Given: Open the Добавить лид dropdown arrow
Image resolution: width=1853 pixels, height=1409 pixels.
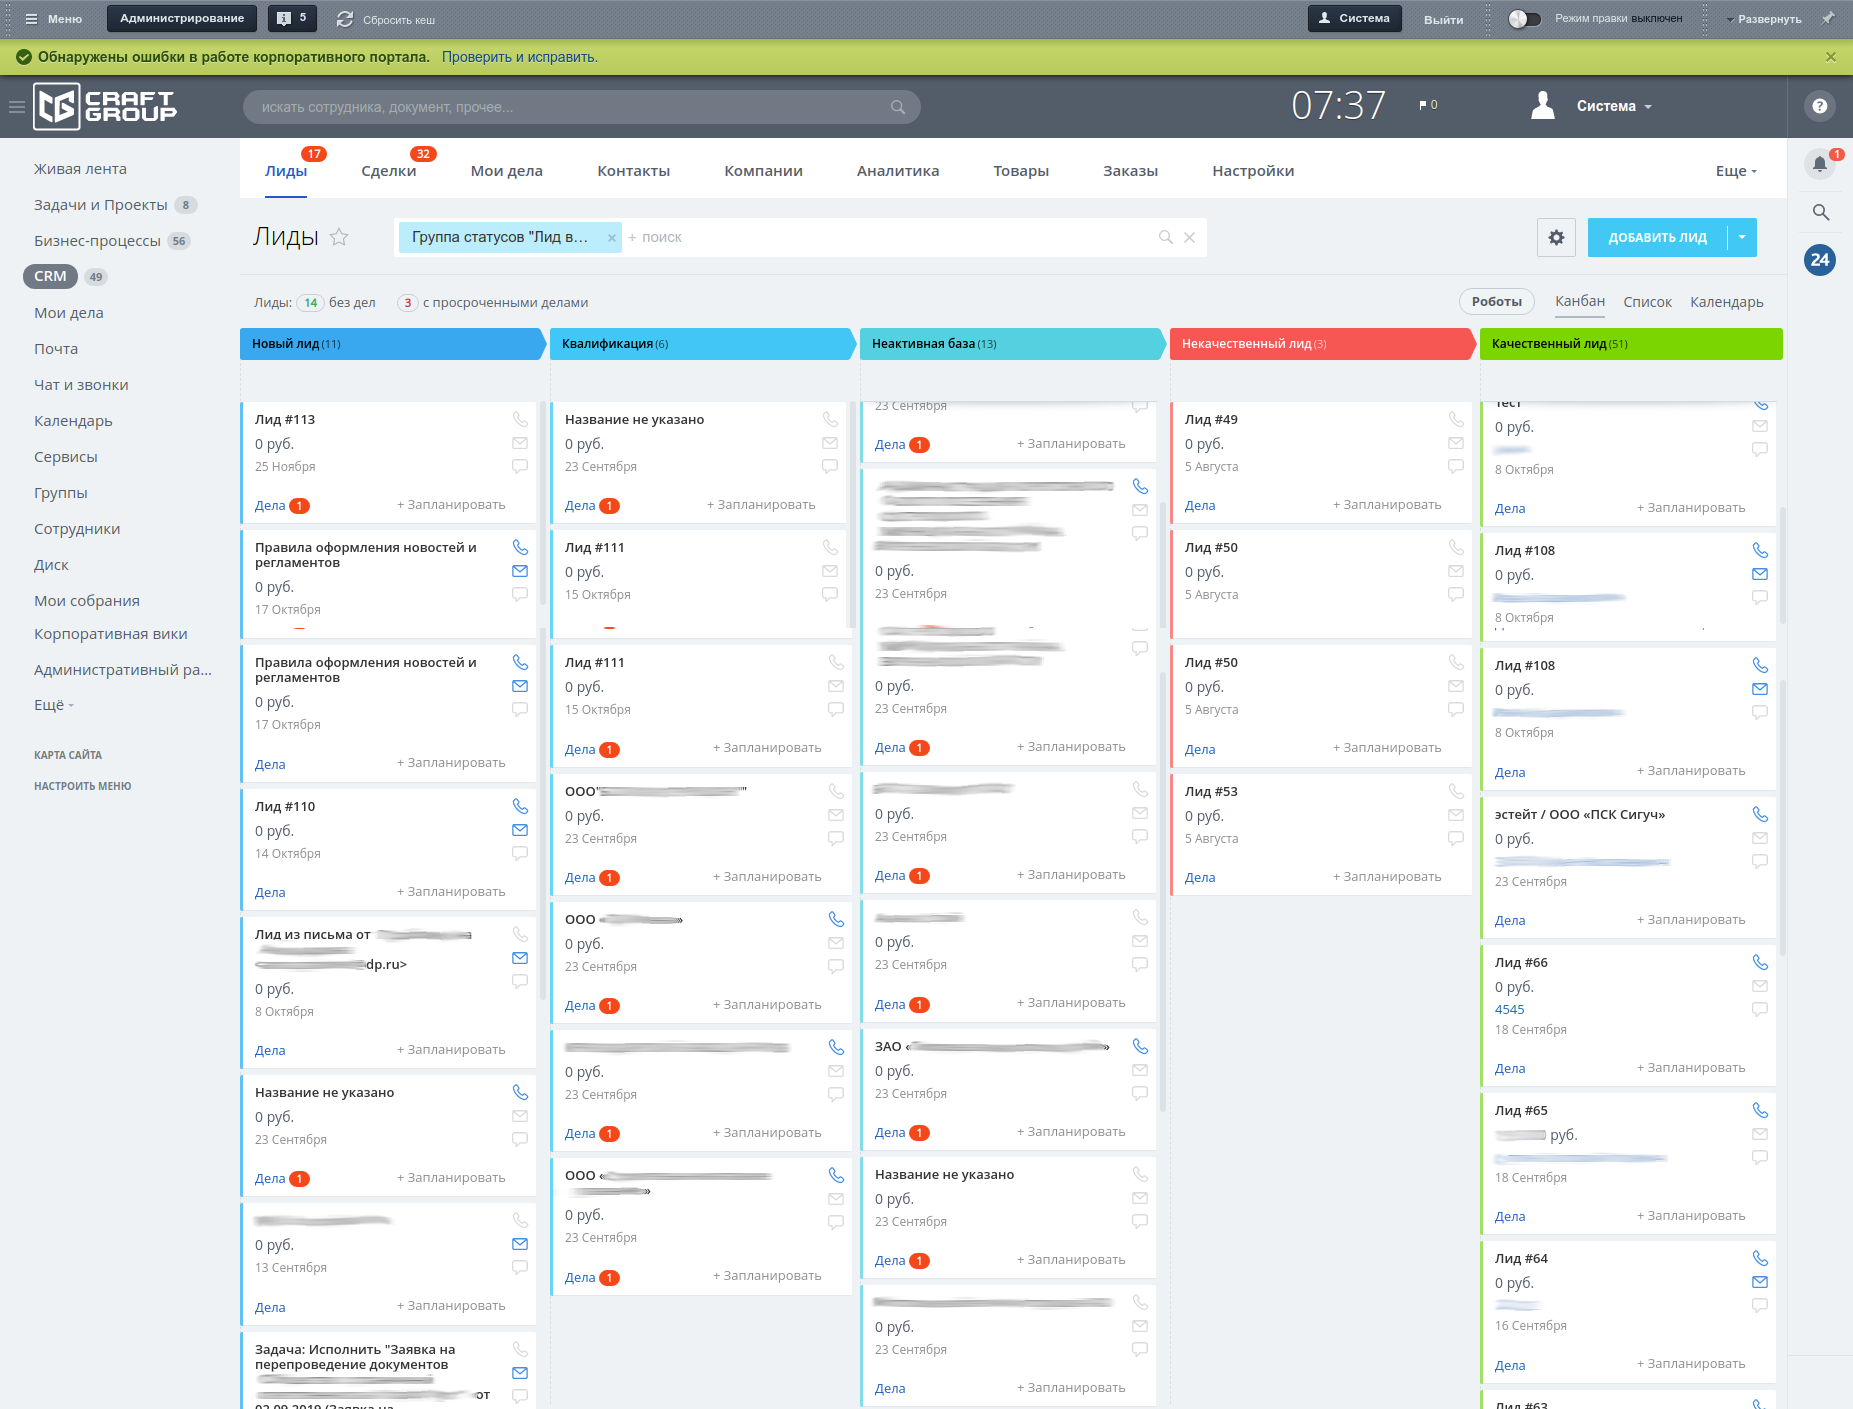Looking at the screenshot, I should [1742, 238].
